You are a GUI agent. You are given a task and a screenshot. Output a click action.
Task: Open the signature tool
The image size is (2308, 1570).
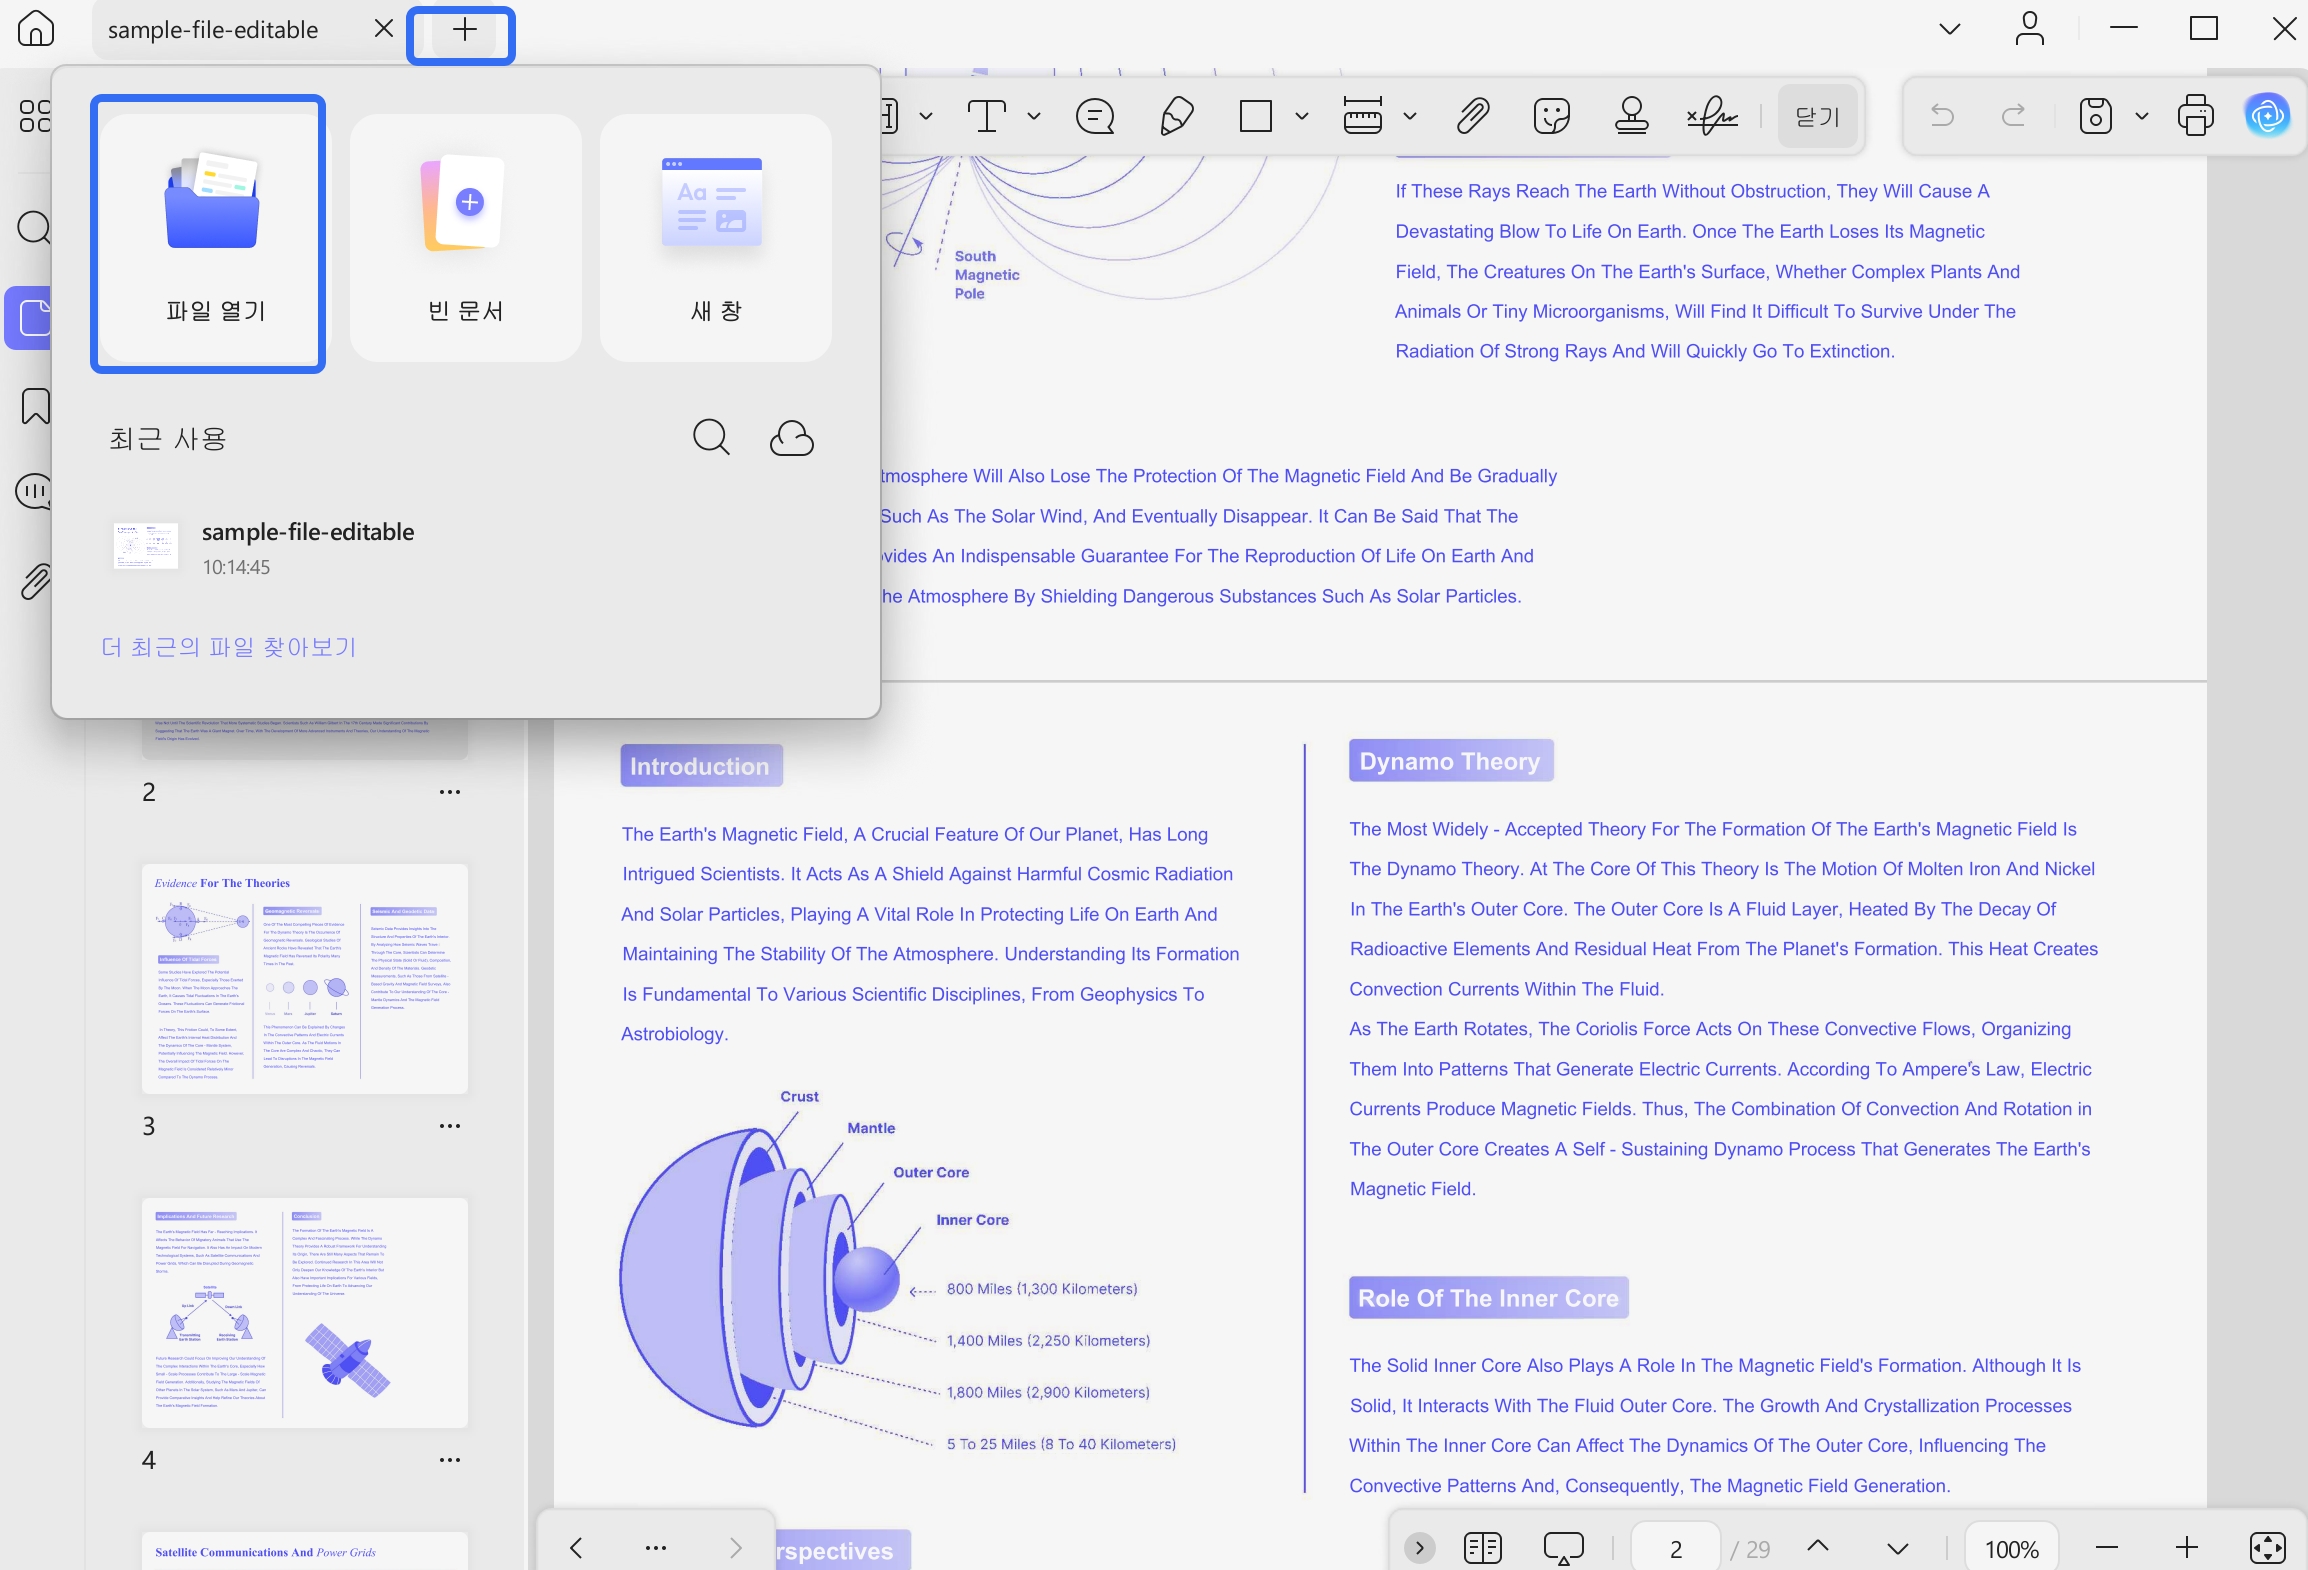point(1713,116)
